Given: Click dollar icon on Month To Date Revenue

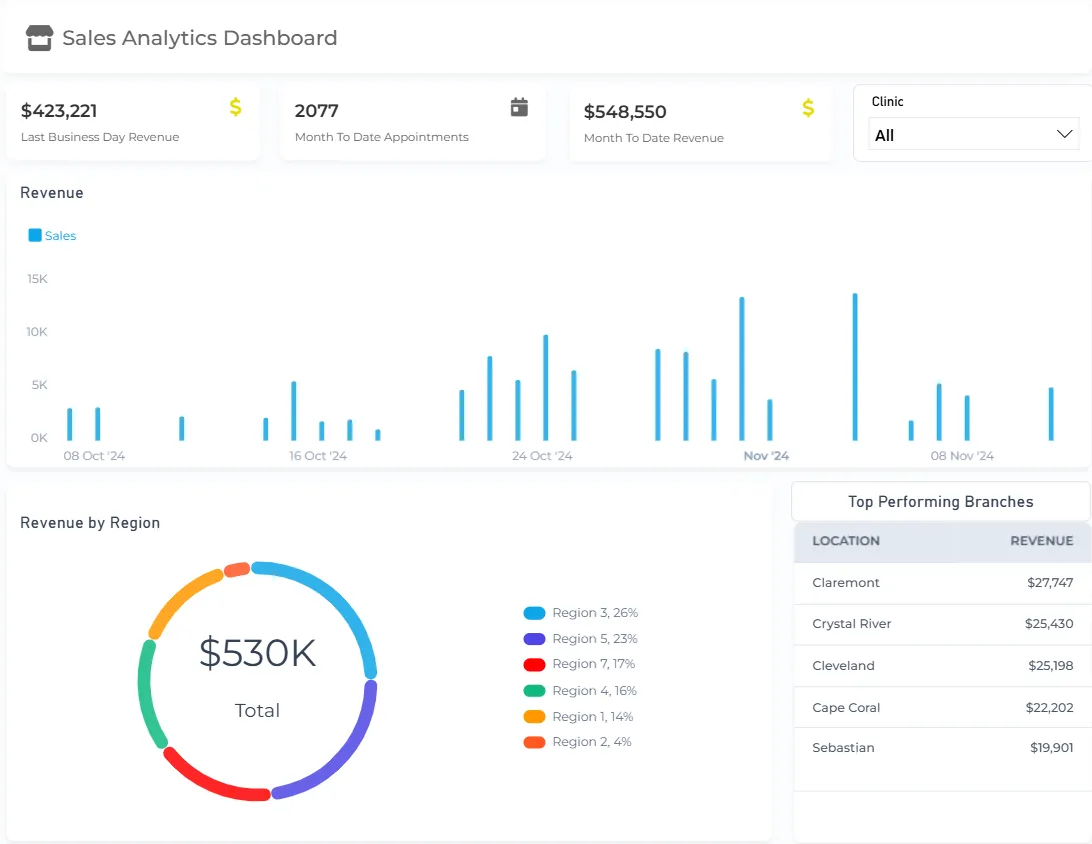Looking at the screenshot, I should click(808, 108).
